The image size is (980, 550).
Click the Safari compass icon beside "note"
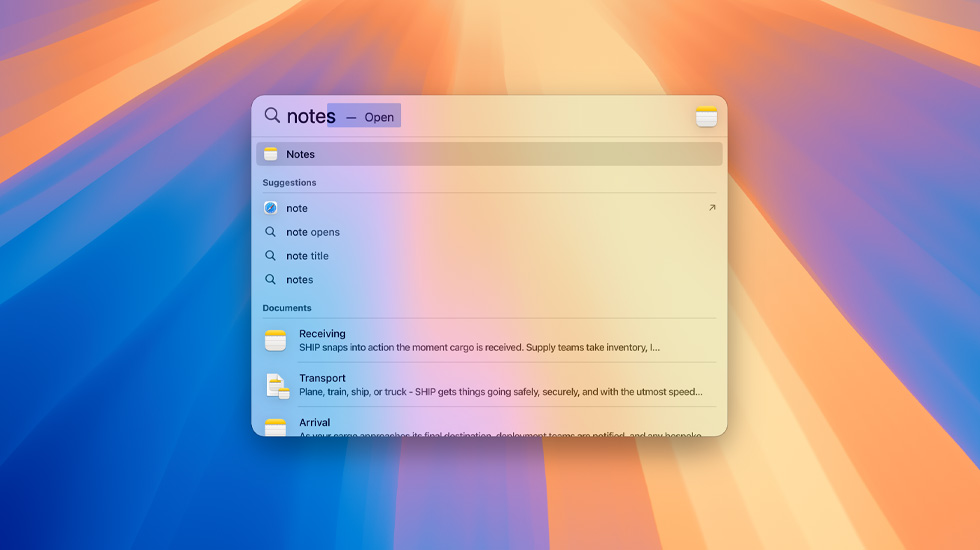270,208
